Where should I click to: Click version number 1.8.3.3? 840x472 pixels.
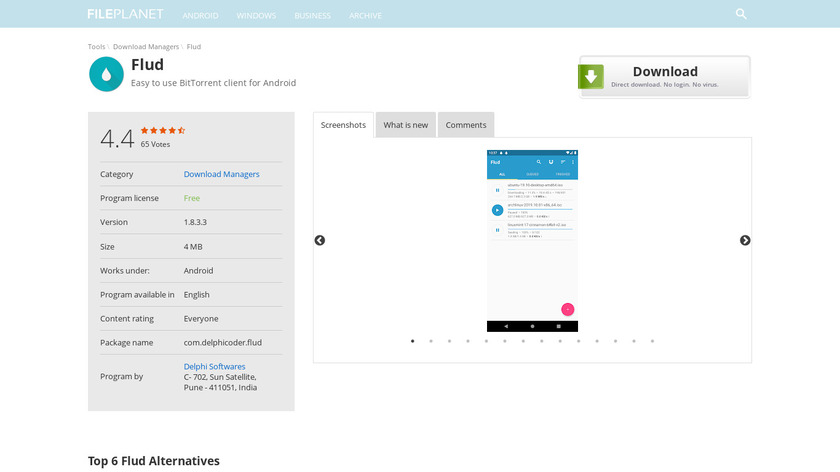click(195, 222)
